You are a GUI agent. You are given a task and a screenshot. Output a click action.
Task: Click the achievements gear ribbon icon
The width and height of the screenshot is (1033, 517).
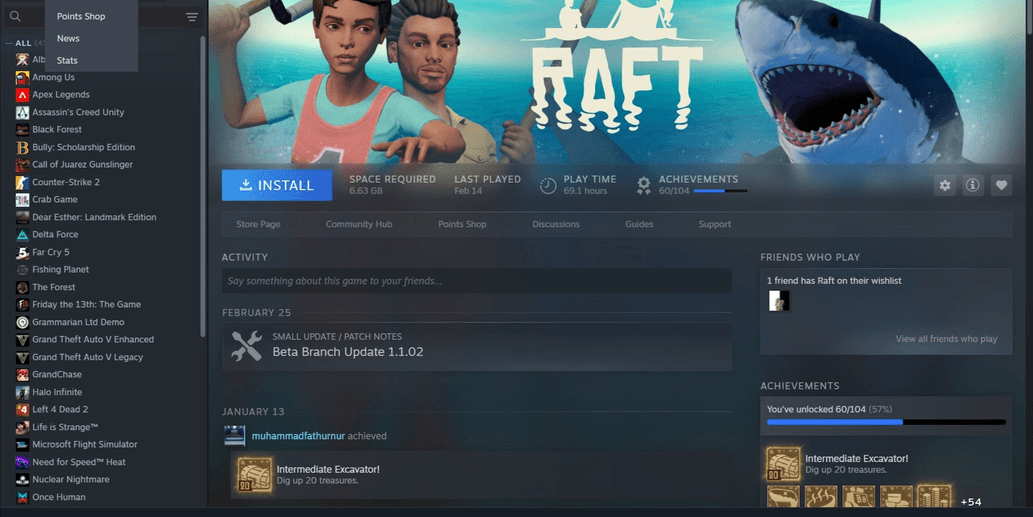pos(644,186)
